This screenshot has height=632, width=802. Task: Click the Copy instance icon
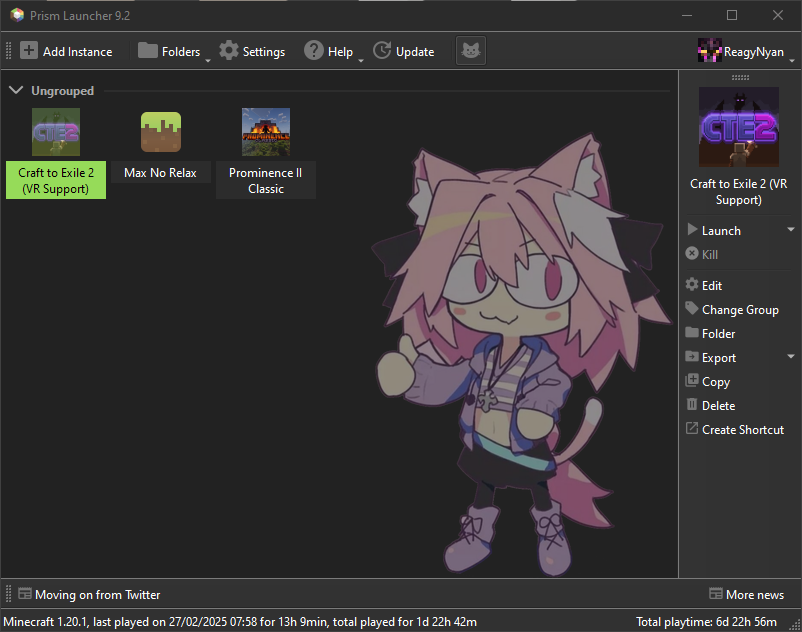(x=692, y=380)
